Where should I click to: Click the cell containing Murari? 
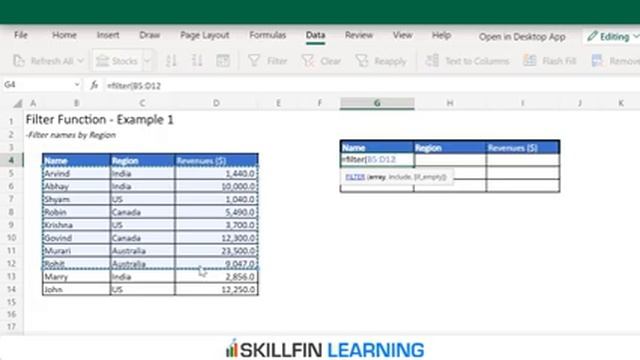76,251
